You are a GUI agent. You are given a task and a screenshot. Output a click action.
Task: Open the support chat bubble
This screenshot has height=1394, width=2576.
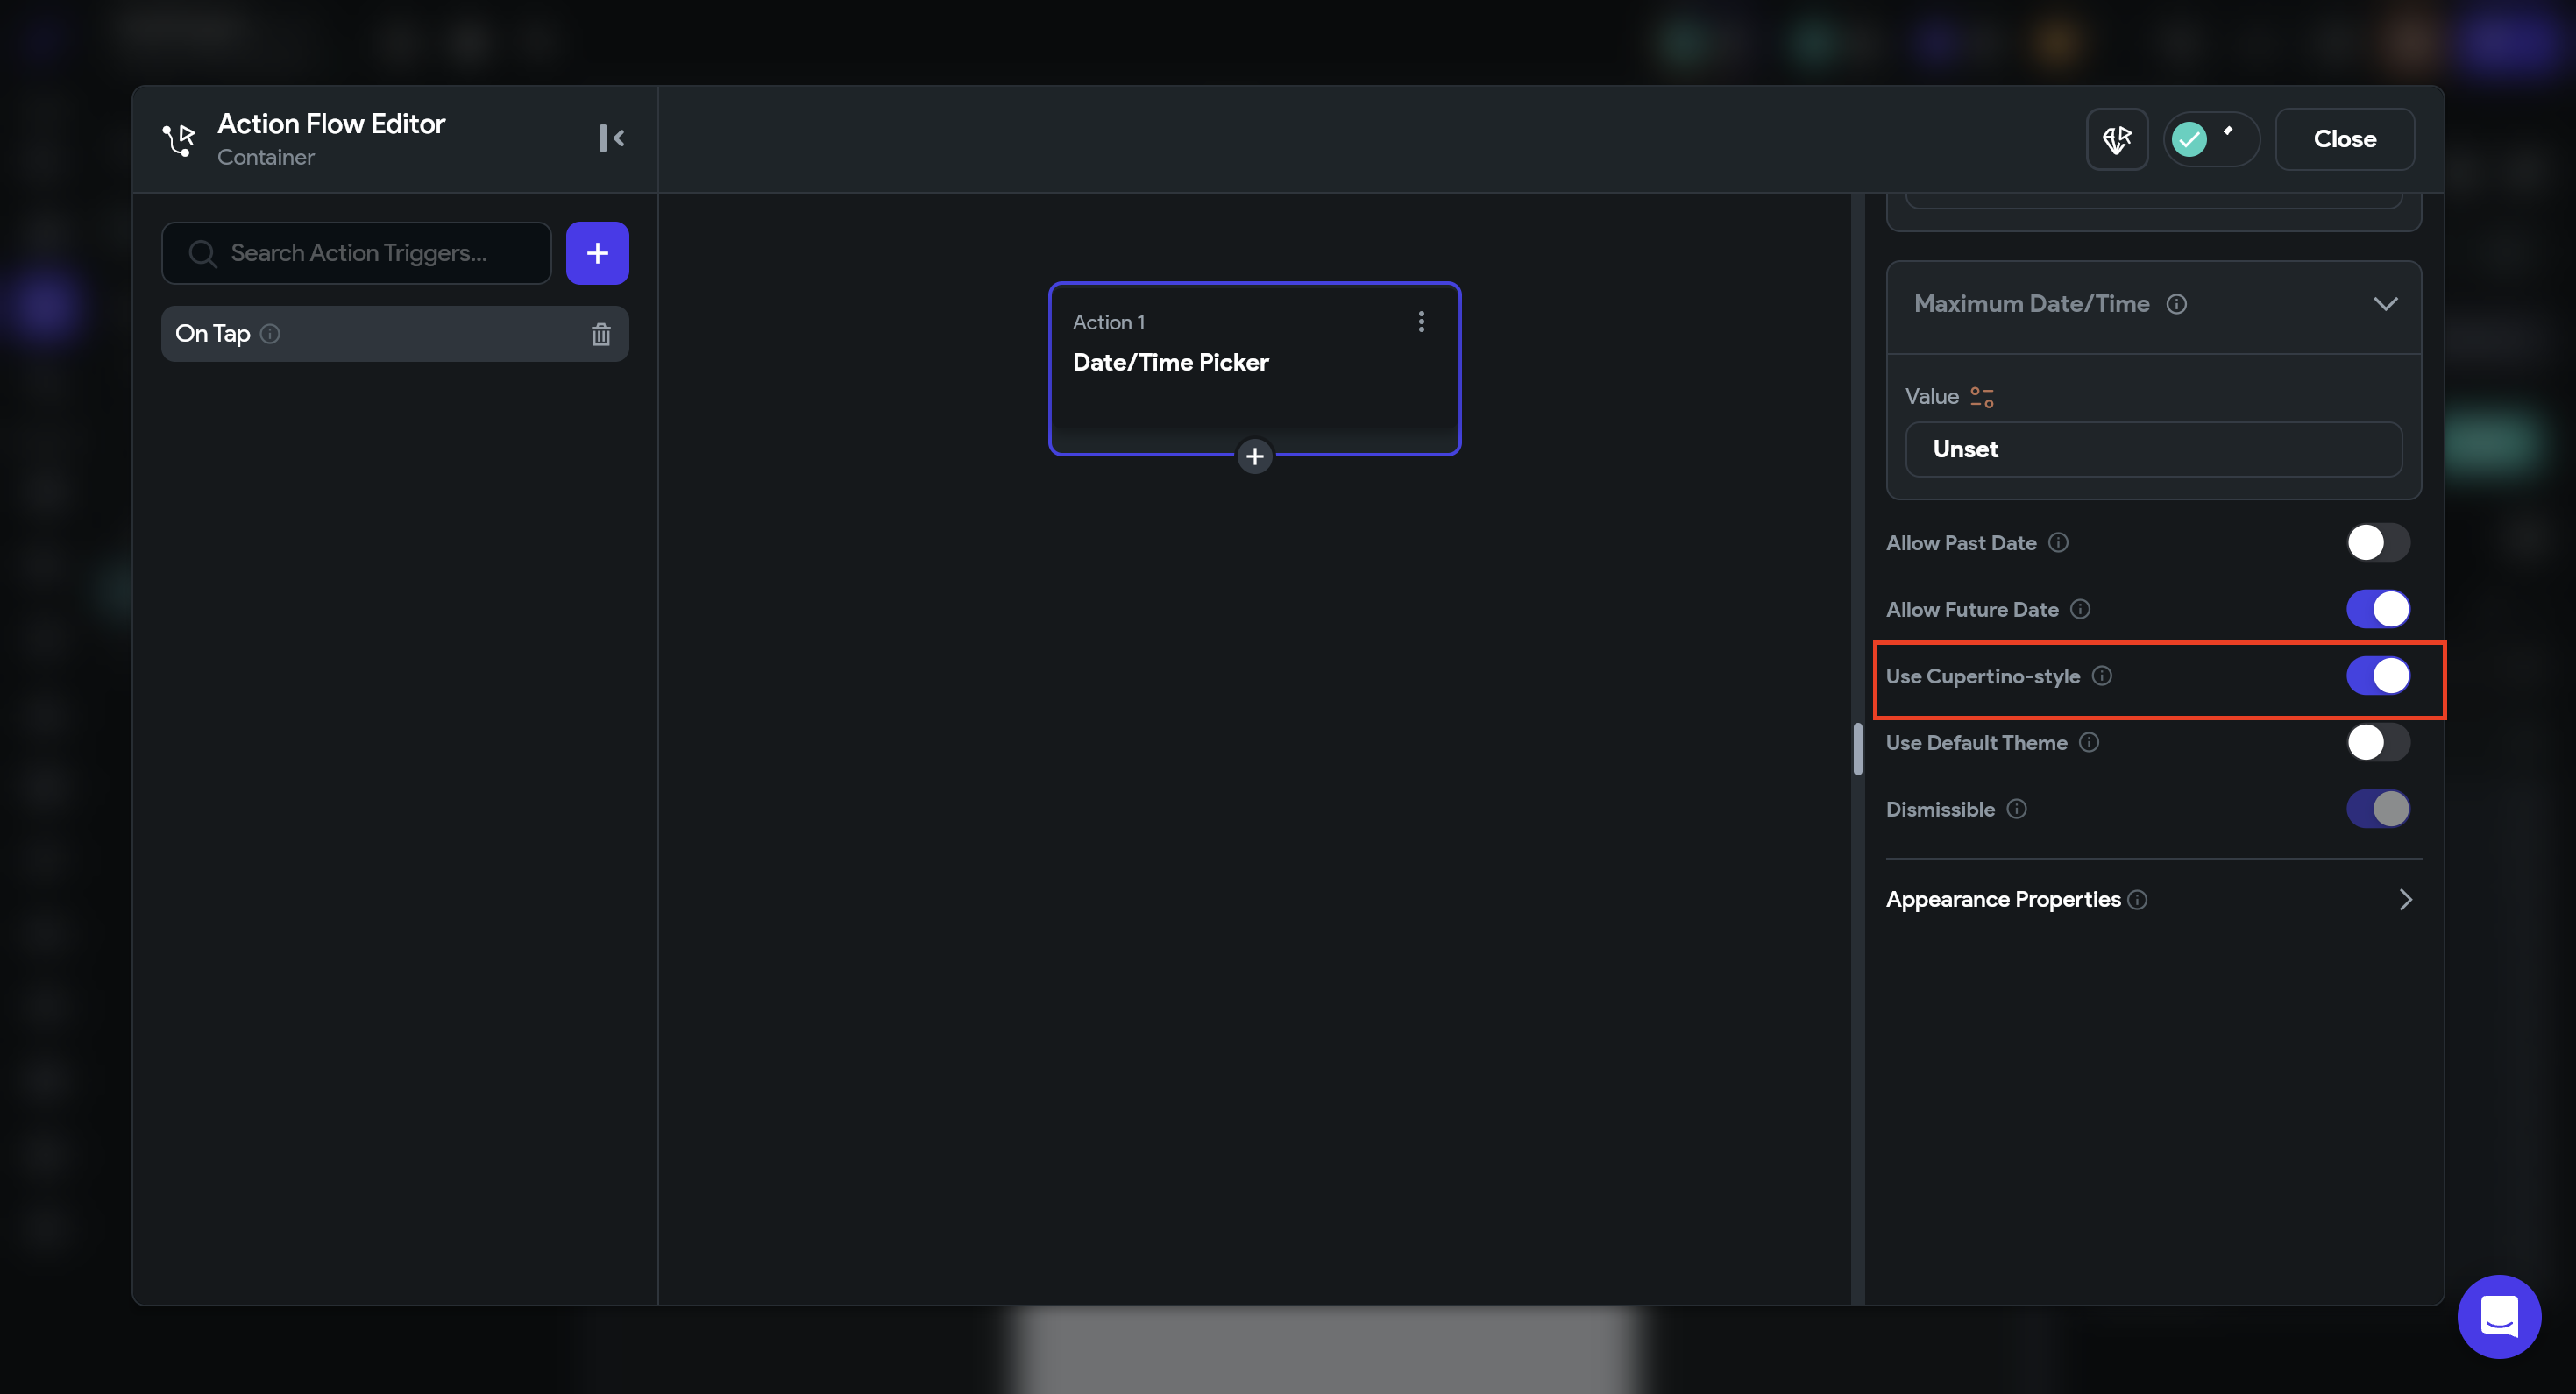coord(2498,1316)
